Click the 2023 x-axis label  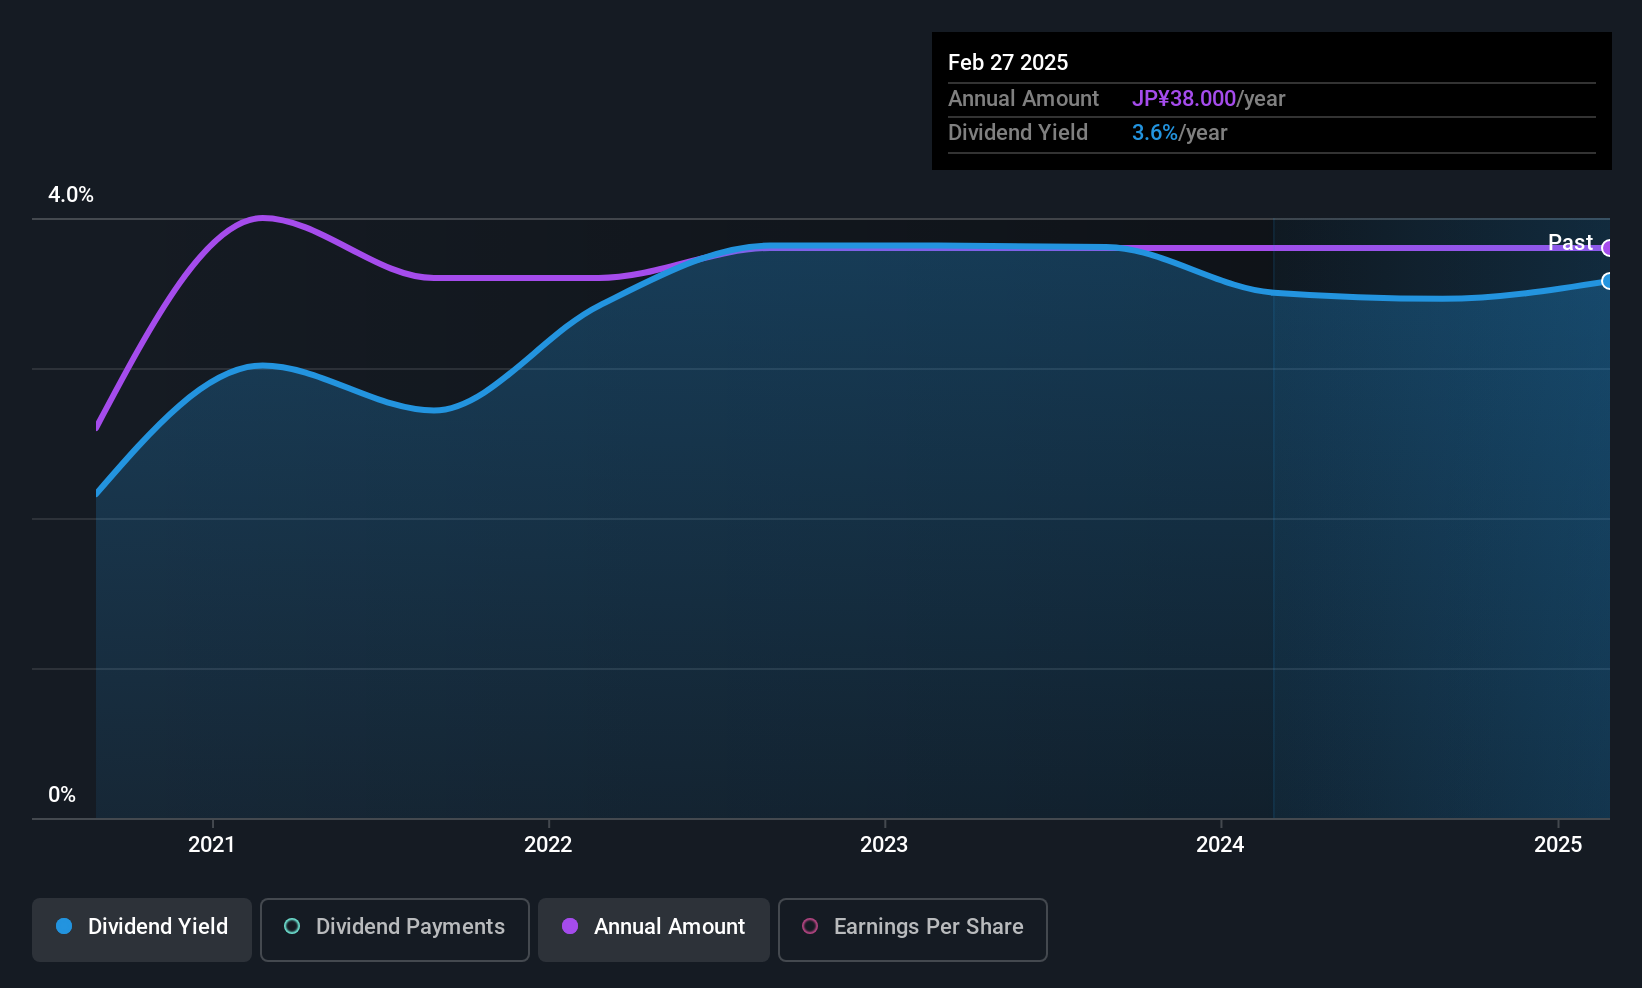[x=884, y=844]
